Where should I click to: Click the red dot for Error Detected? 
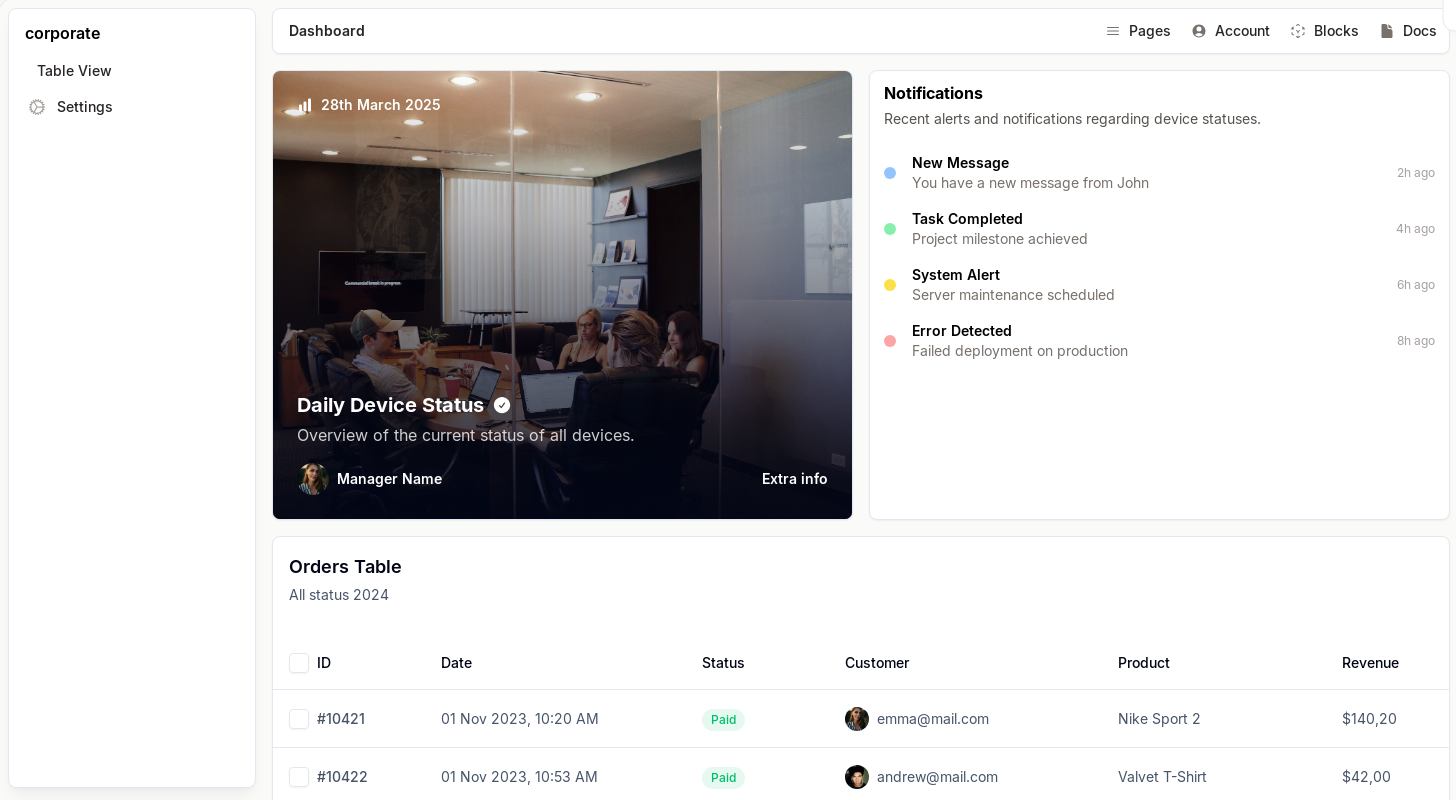[890, 341]
